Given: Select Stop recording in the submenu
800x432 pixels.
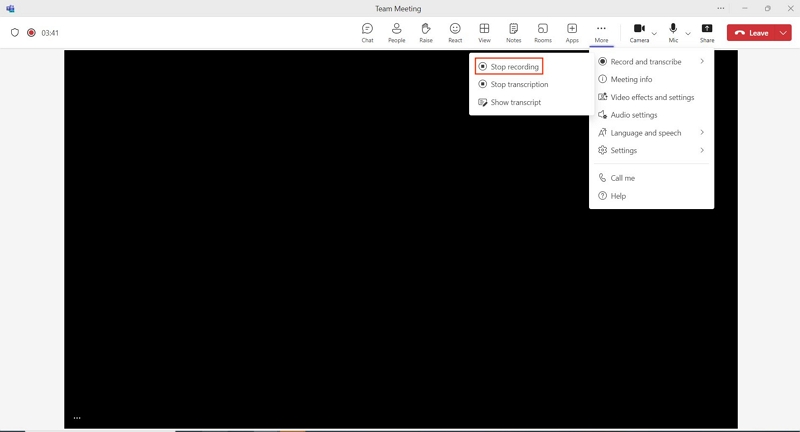Looking at the screenshot, I should click(509, 66).
